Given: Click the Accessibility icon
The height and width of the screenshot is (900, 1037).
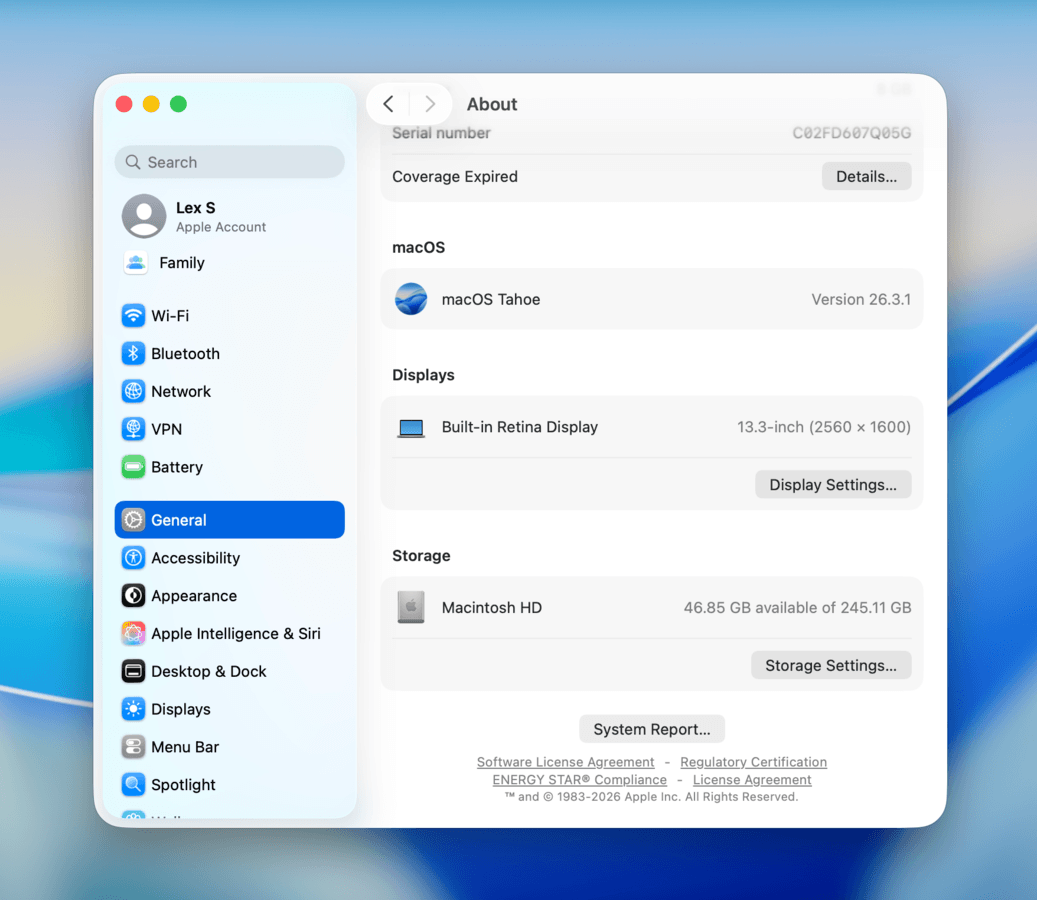Looking at the screenshot, I should coord(133,558).
